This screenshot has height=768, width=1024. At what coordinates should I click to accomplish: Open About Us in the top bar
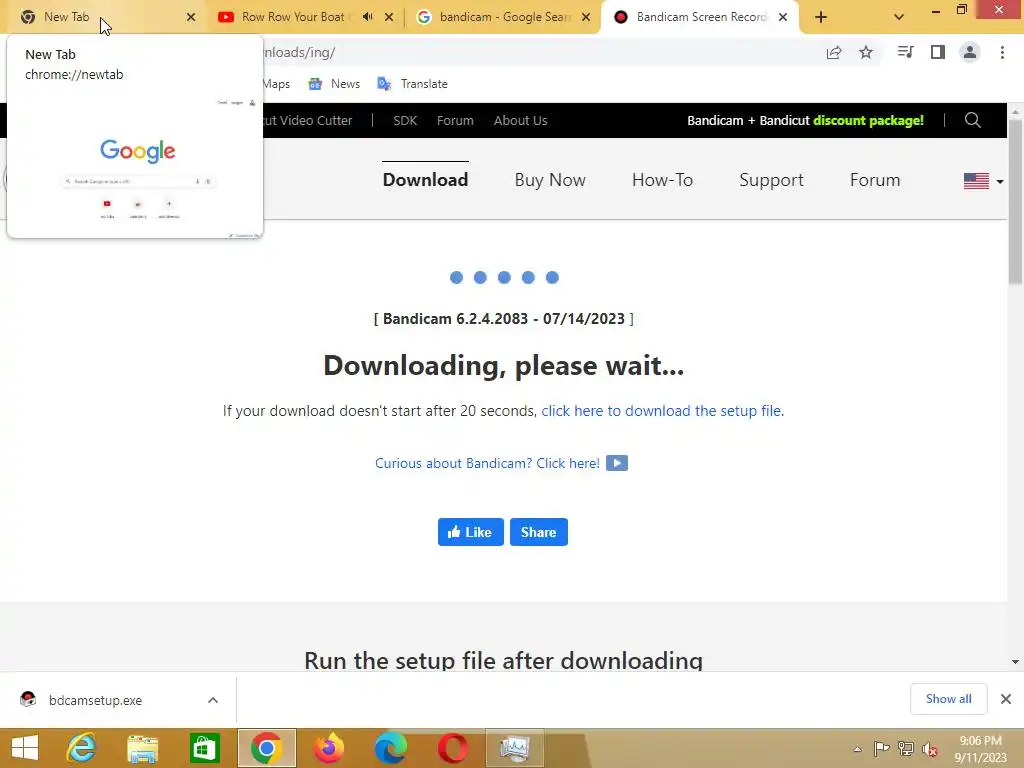520,120
